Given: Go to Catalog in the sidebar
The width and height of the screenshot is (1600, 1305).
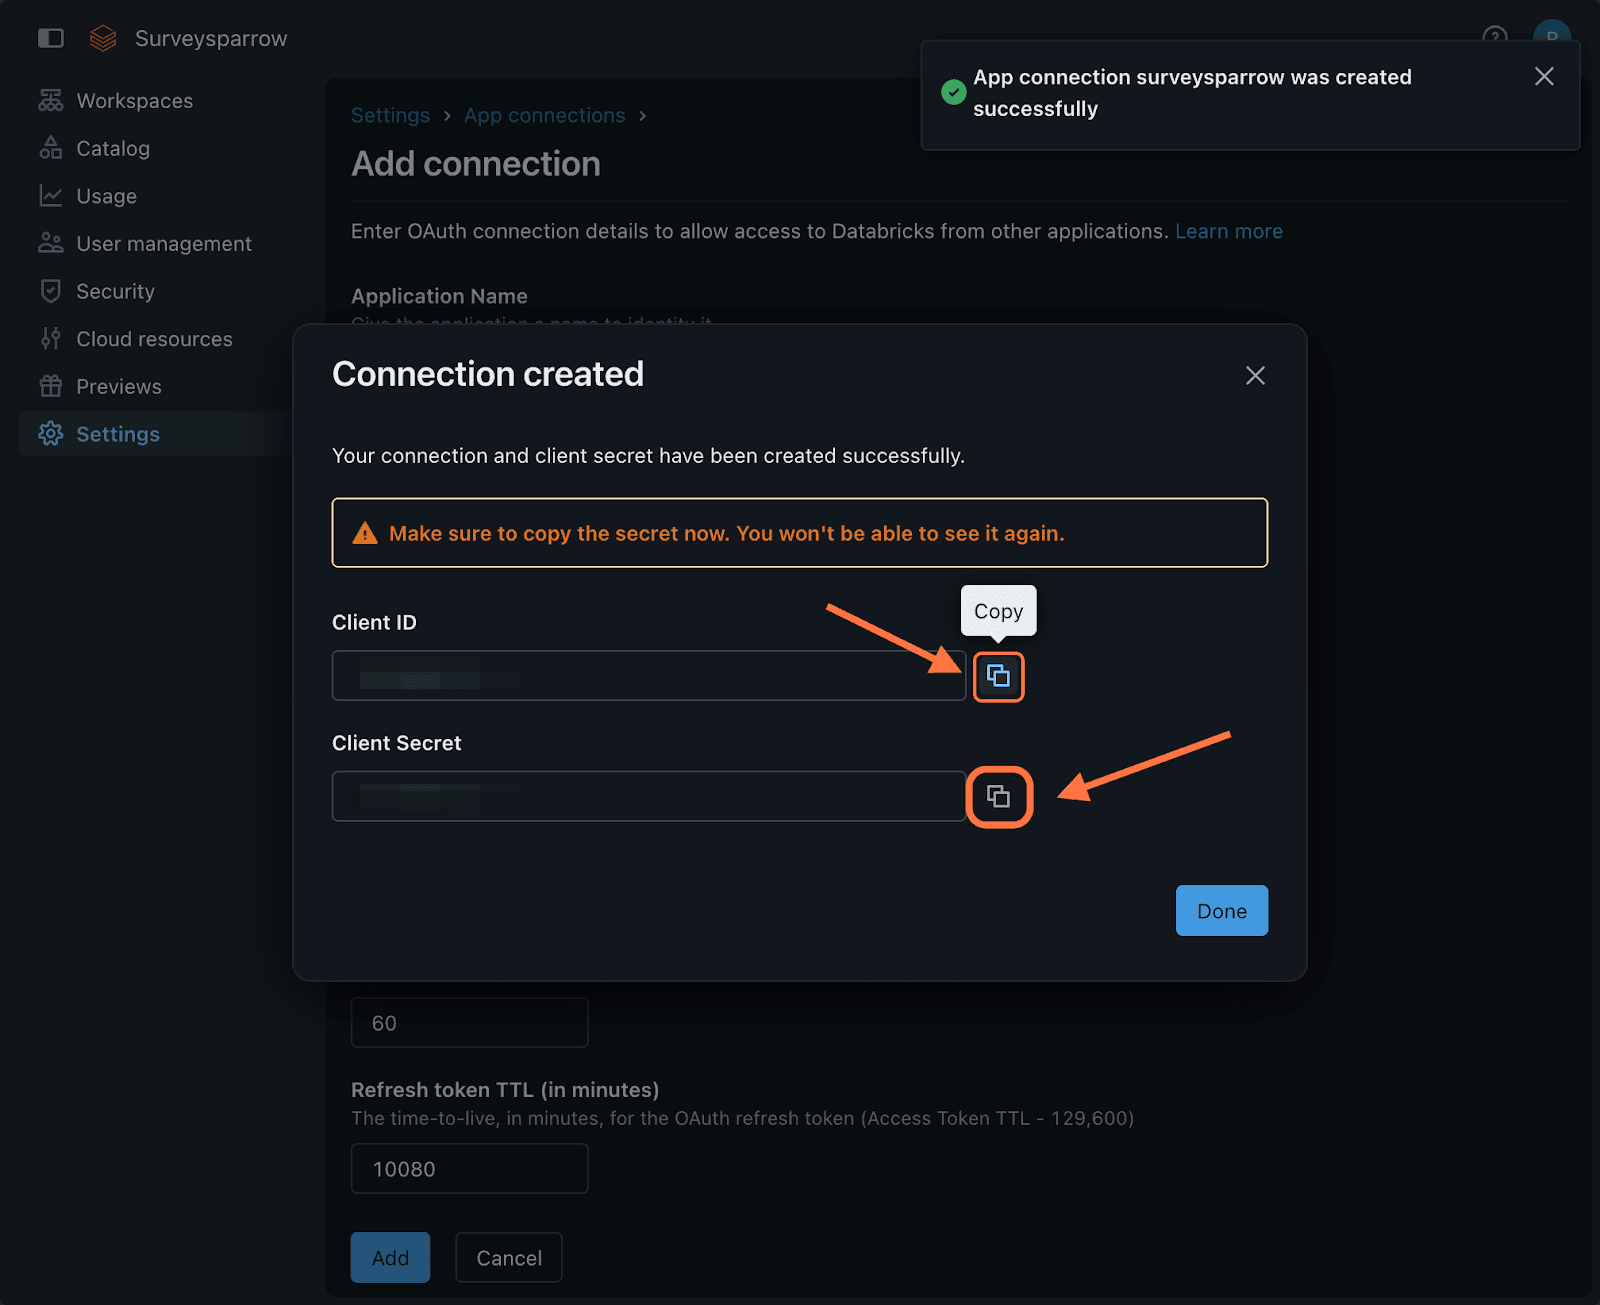Looking at the screenshot, I should point(112,149).
